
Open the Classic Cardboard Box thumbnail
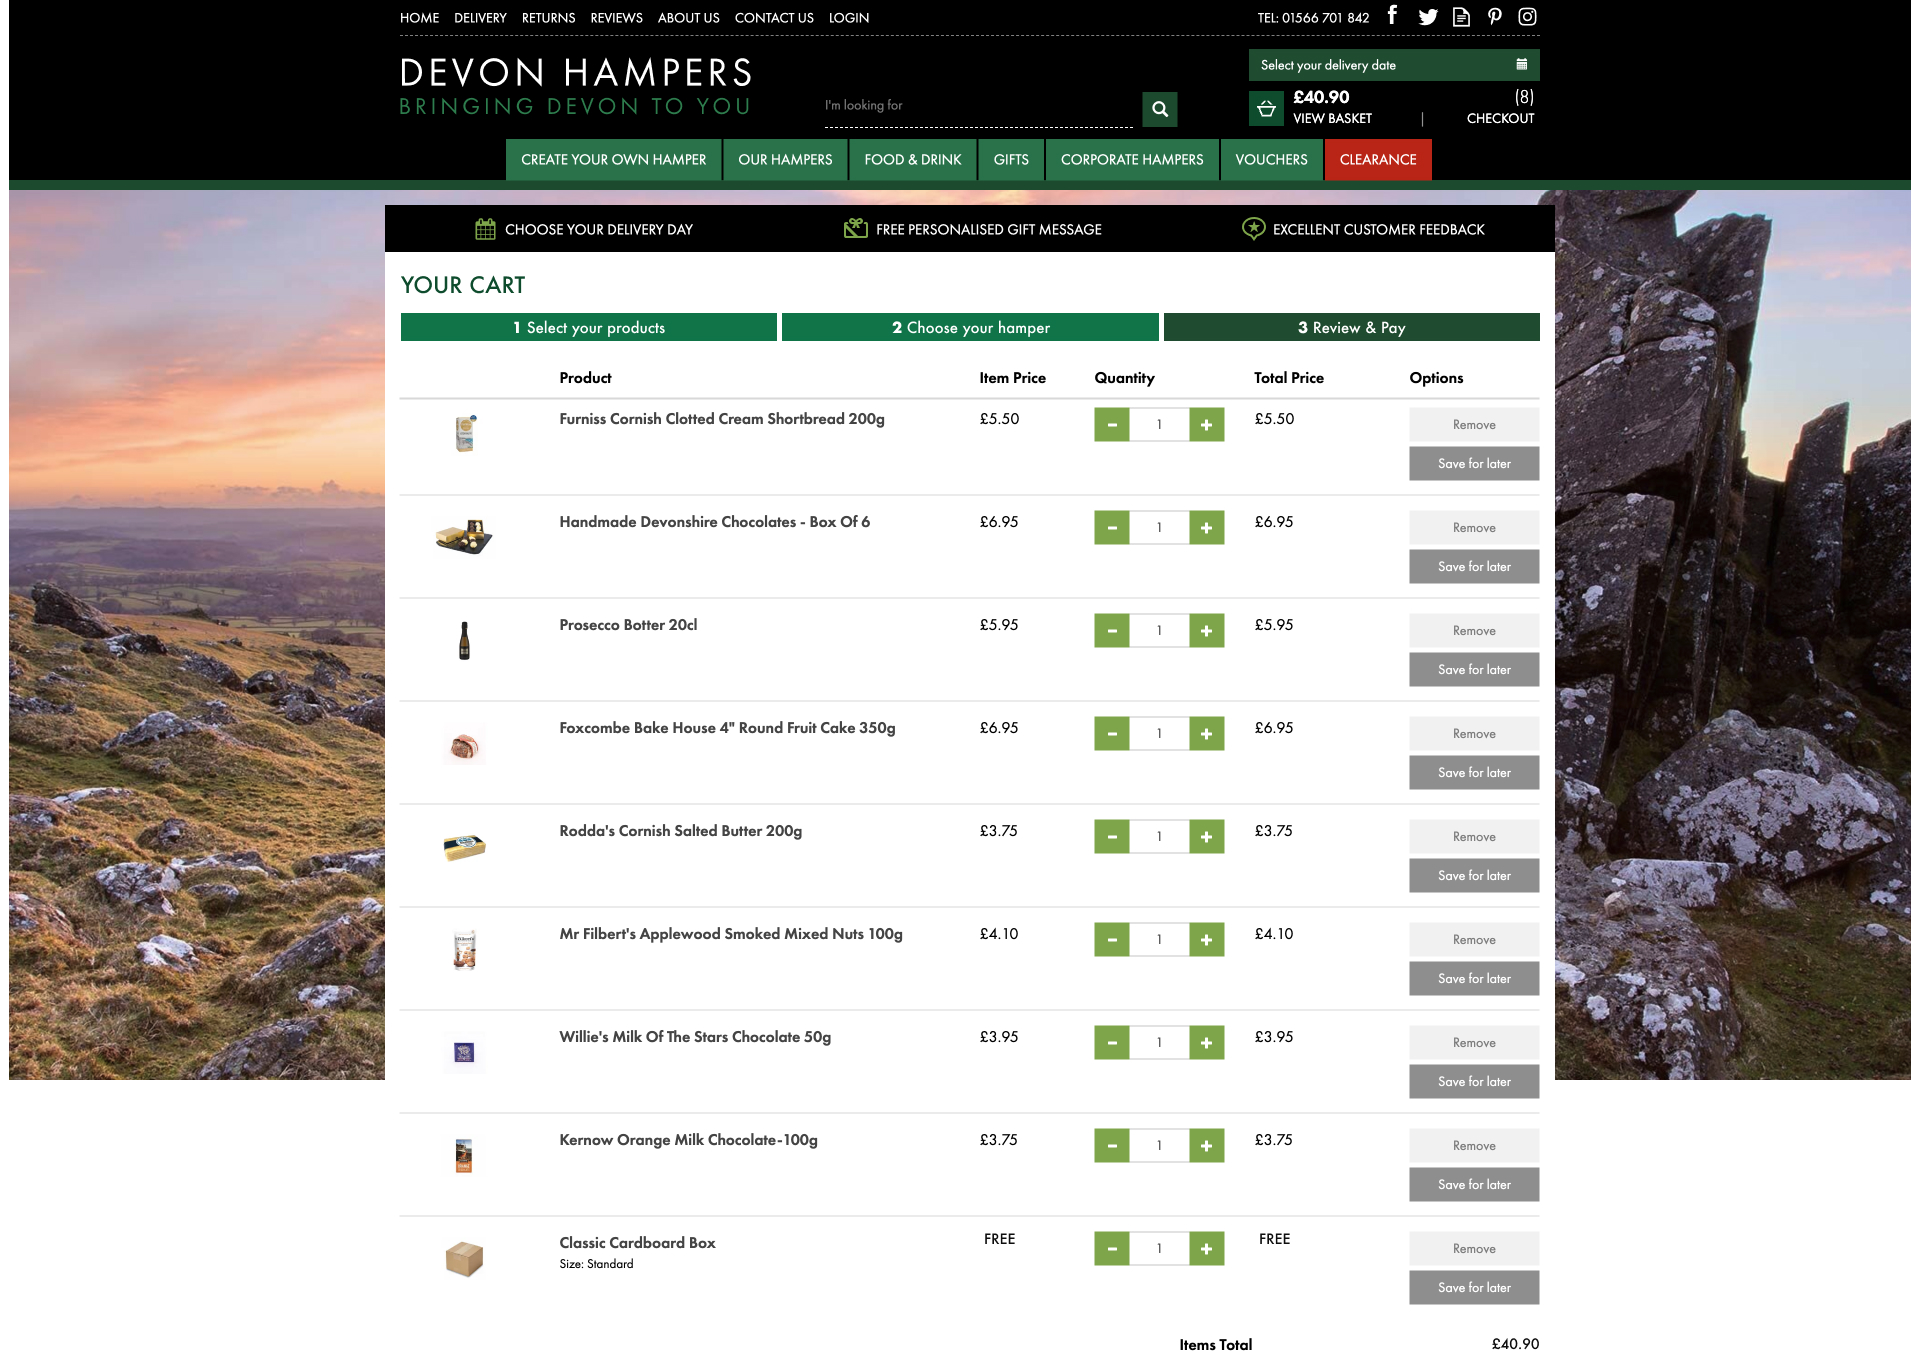pos(464,1259)
